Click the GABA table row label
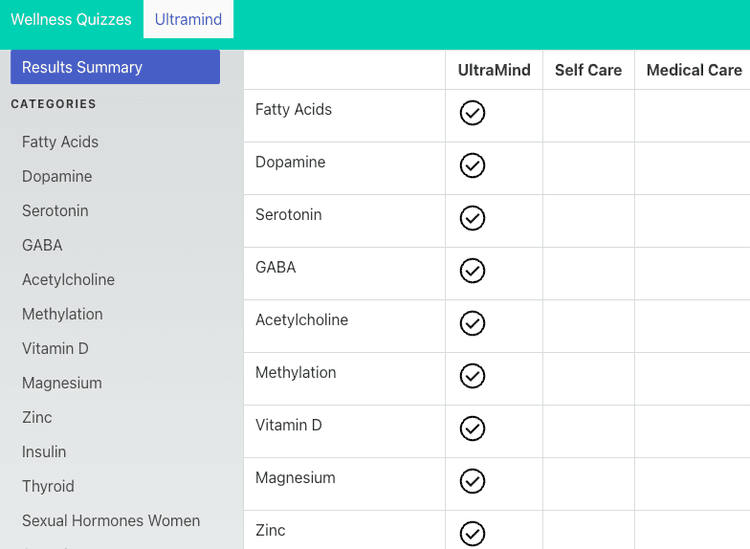Screen dimensions: 750x549 pos(276,267)
